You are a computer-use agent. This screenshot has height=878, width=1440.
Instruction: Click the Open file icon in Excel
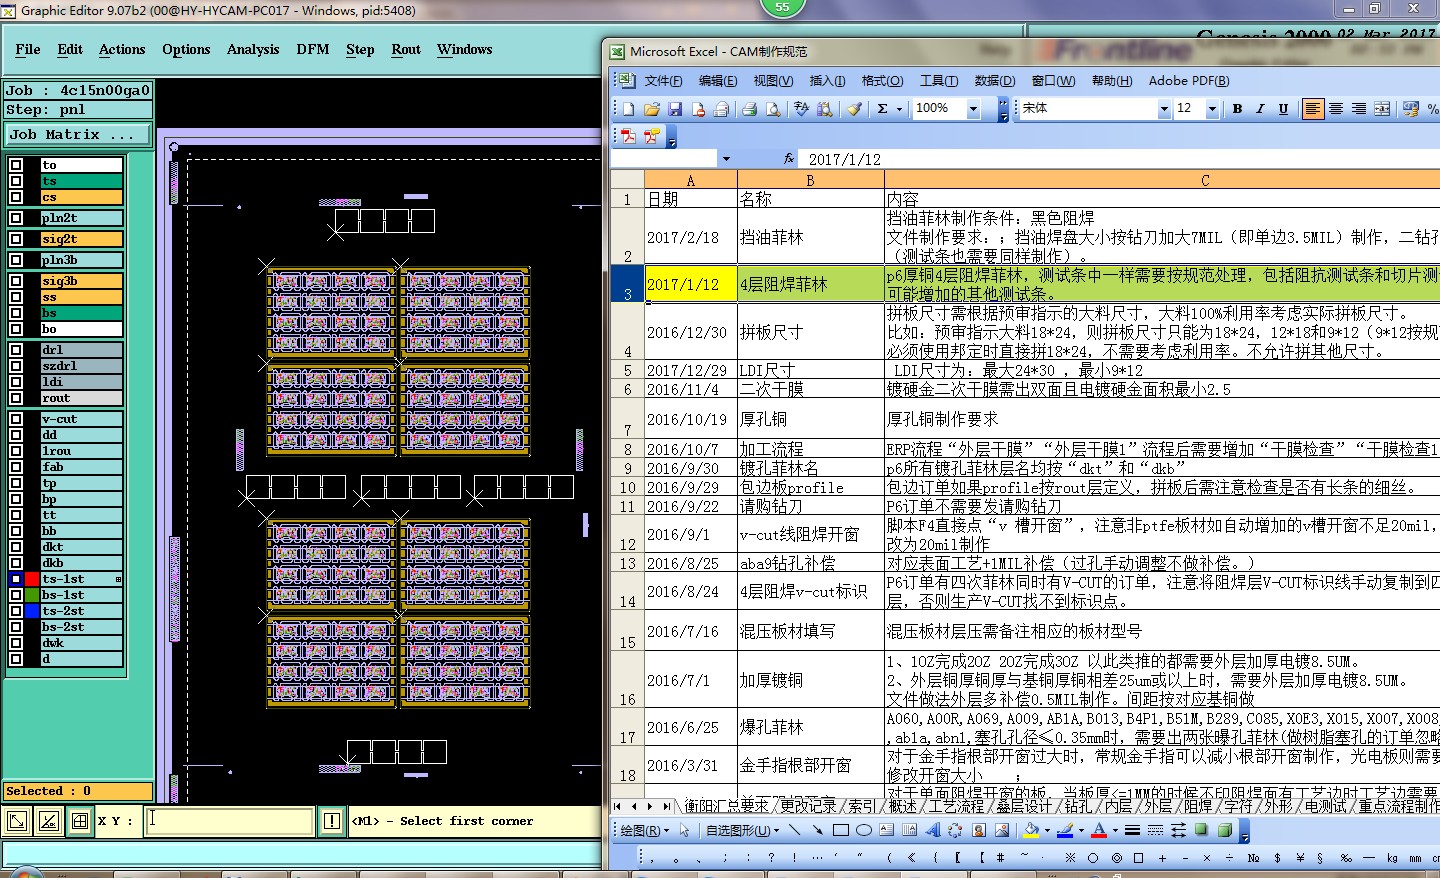[x=652, y=109]
